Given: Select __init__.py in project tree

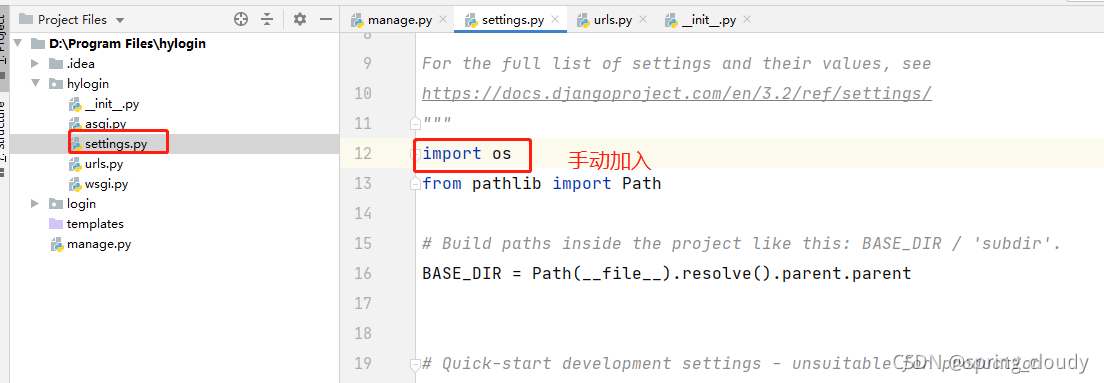Looking at the screenshot, I should [111, 104].
